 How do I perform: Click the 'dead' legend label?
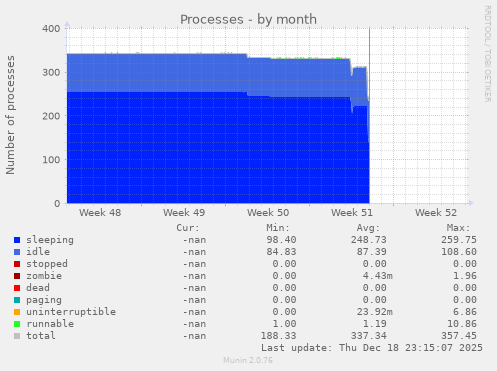(38, 288)
